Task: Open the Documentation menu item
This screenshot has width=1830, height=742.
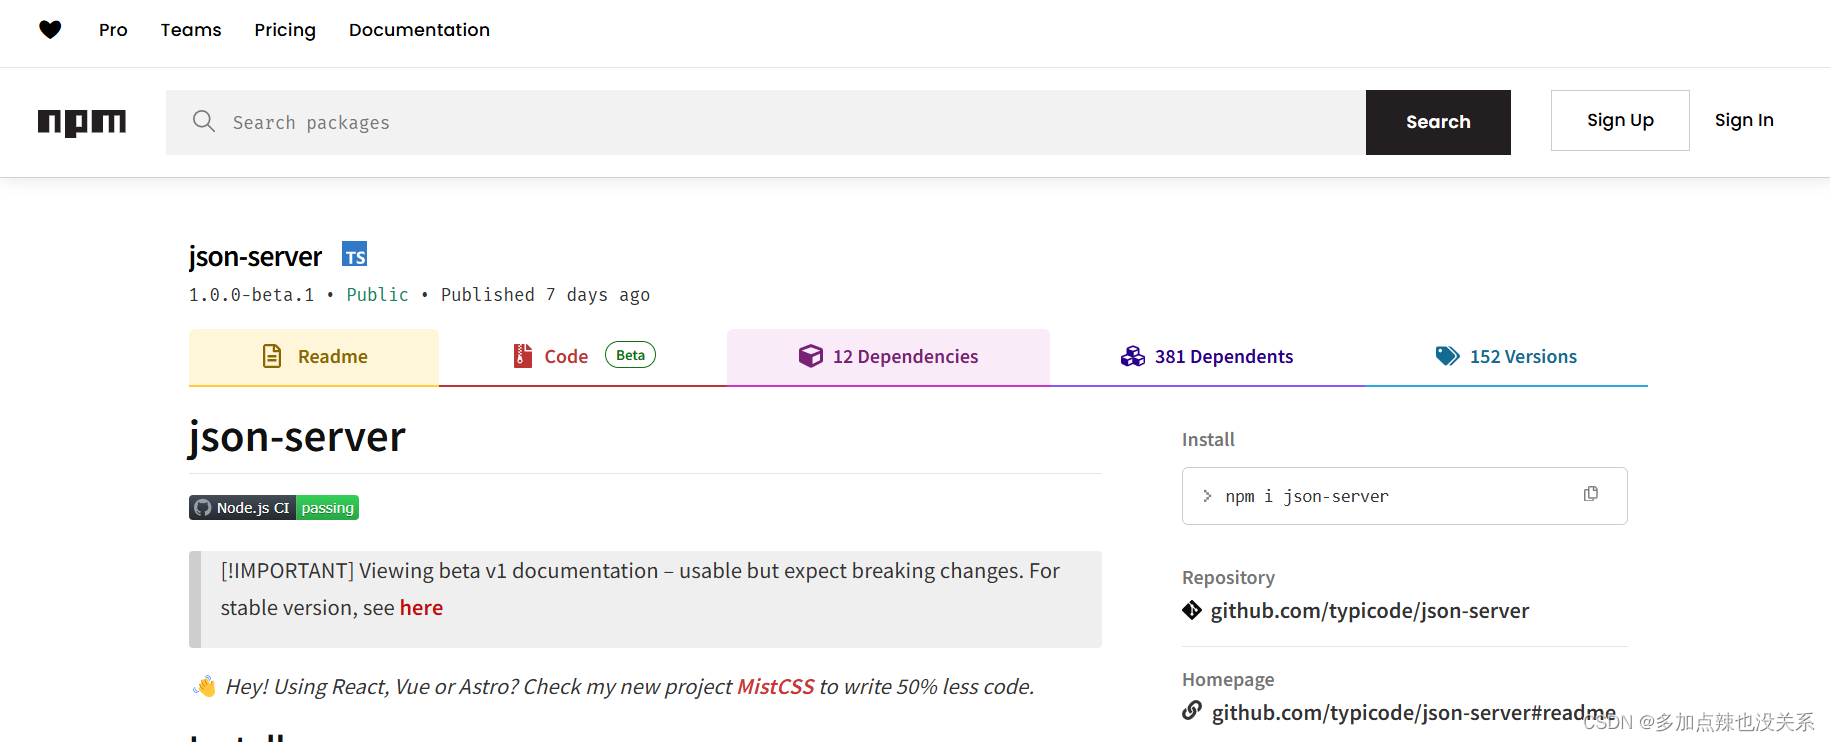Action: point(419,30)
